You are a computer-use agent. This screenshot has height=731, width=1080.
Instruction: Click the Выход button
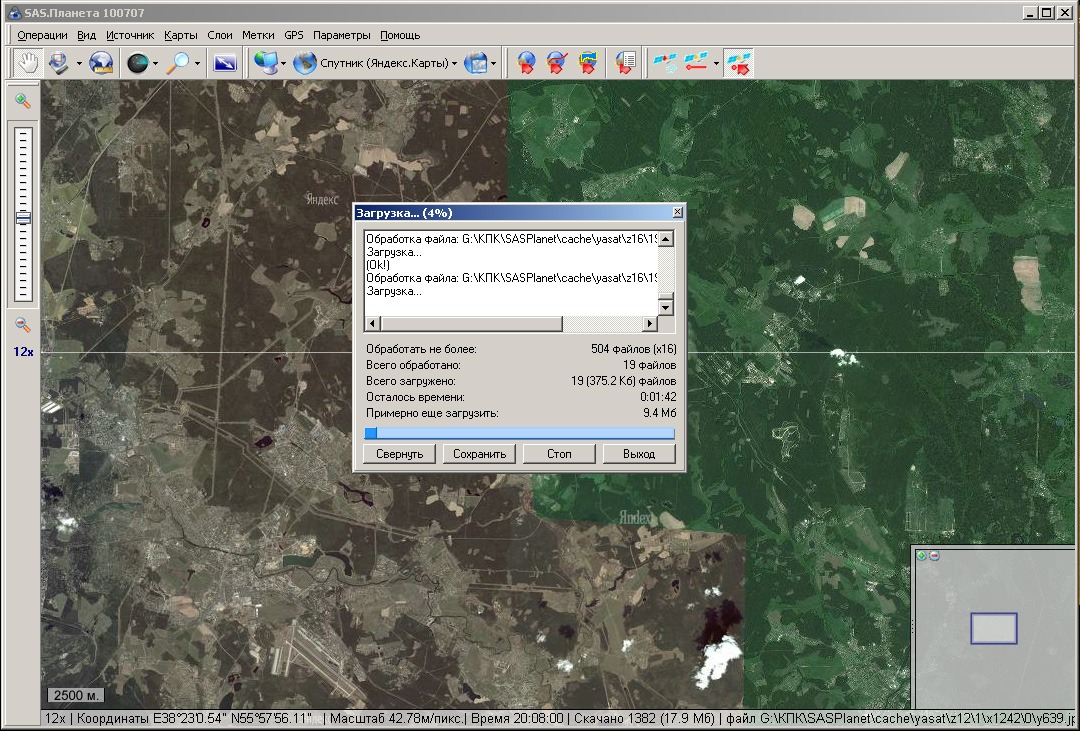pos(639,454)
